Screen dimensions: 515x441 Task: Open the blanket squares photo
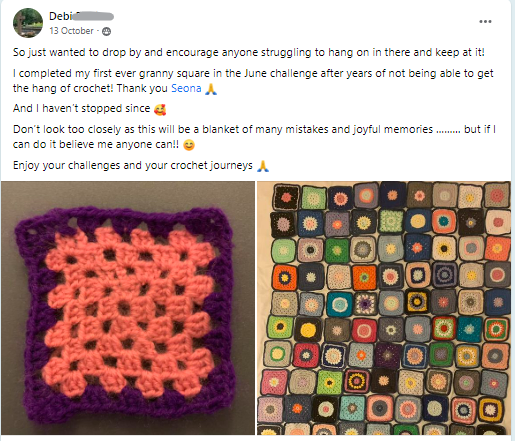(x=384, y=308)
